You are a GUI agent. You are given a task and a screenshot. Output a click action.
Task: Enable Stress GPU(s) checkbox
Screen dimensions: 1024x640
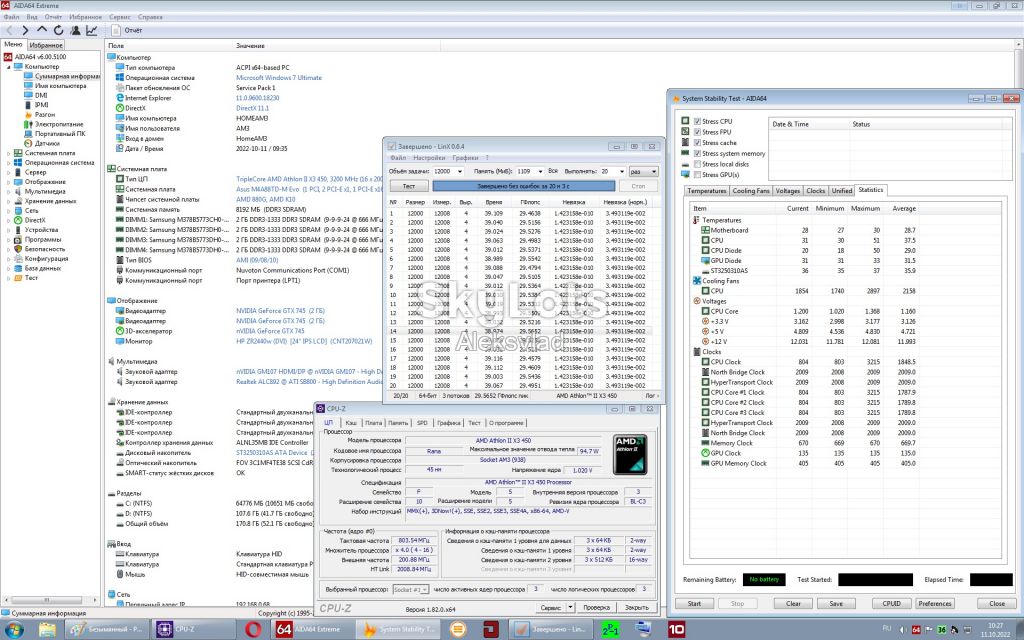(x=697, y=174)
